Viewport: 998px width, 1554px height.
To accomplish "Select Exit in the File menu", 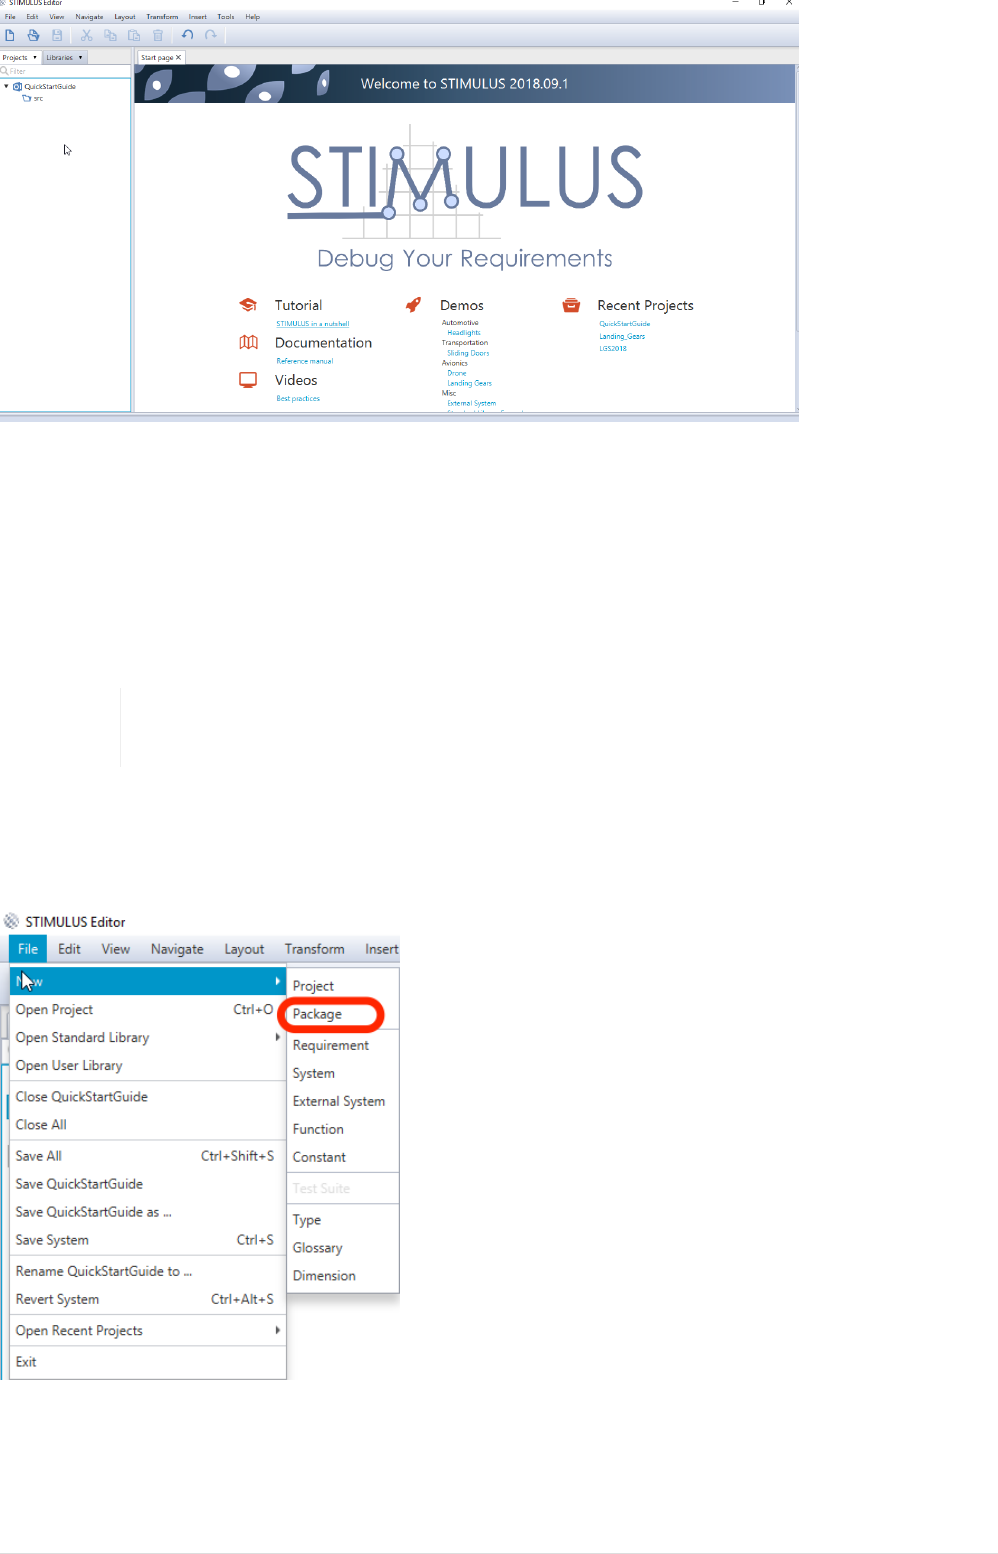I will (147, 1361).
